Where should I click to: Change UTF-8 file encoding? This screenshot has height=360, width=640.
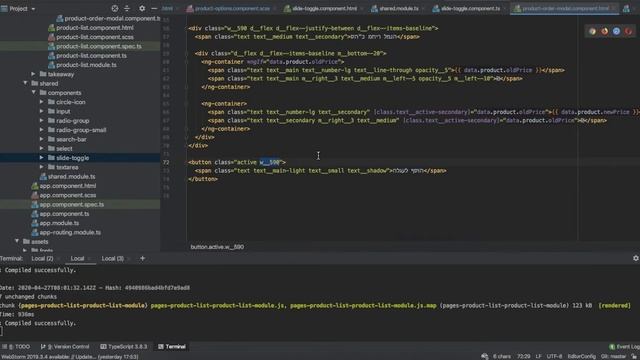pos(554,356)
